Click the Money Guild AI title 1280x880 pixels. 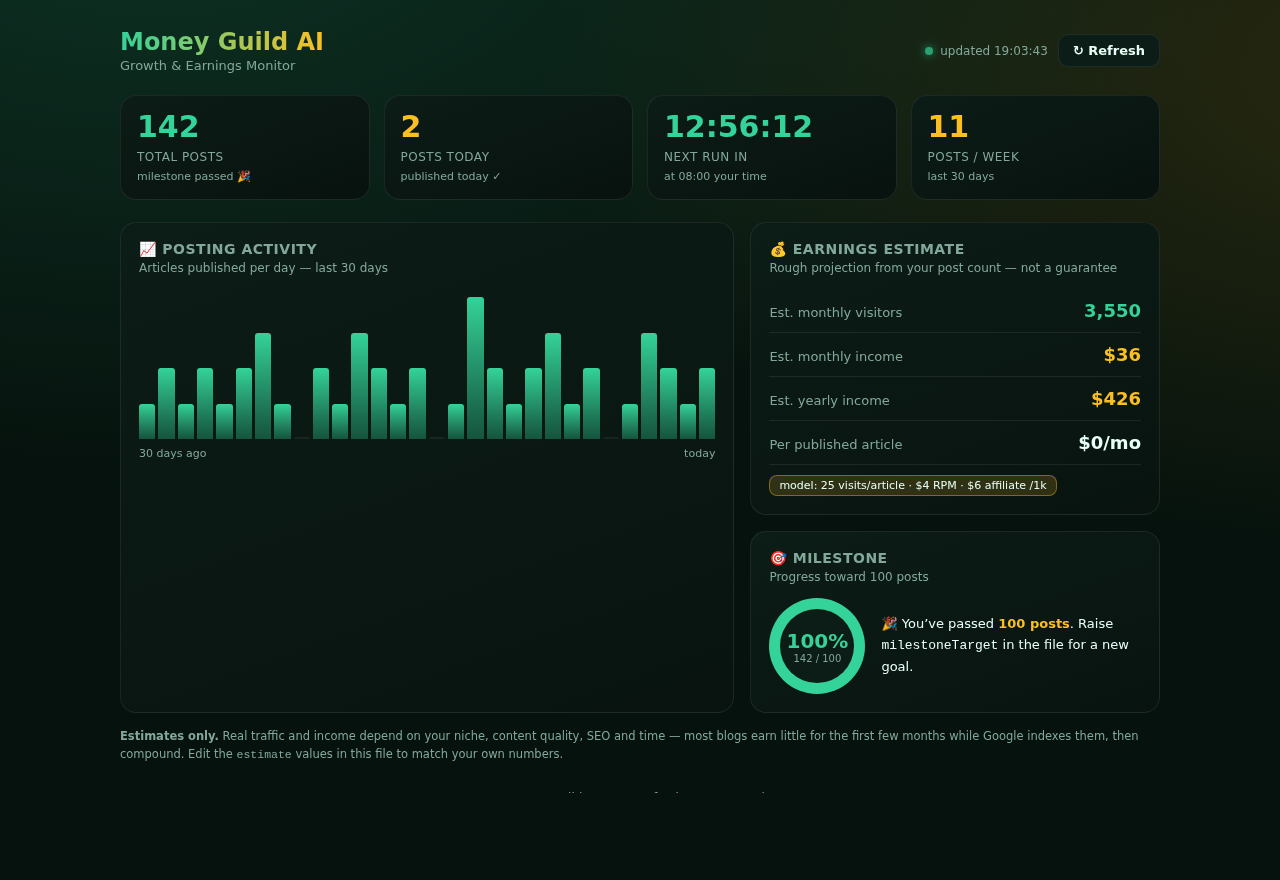(222, 42)
